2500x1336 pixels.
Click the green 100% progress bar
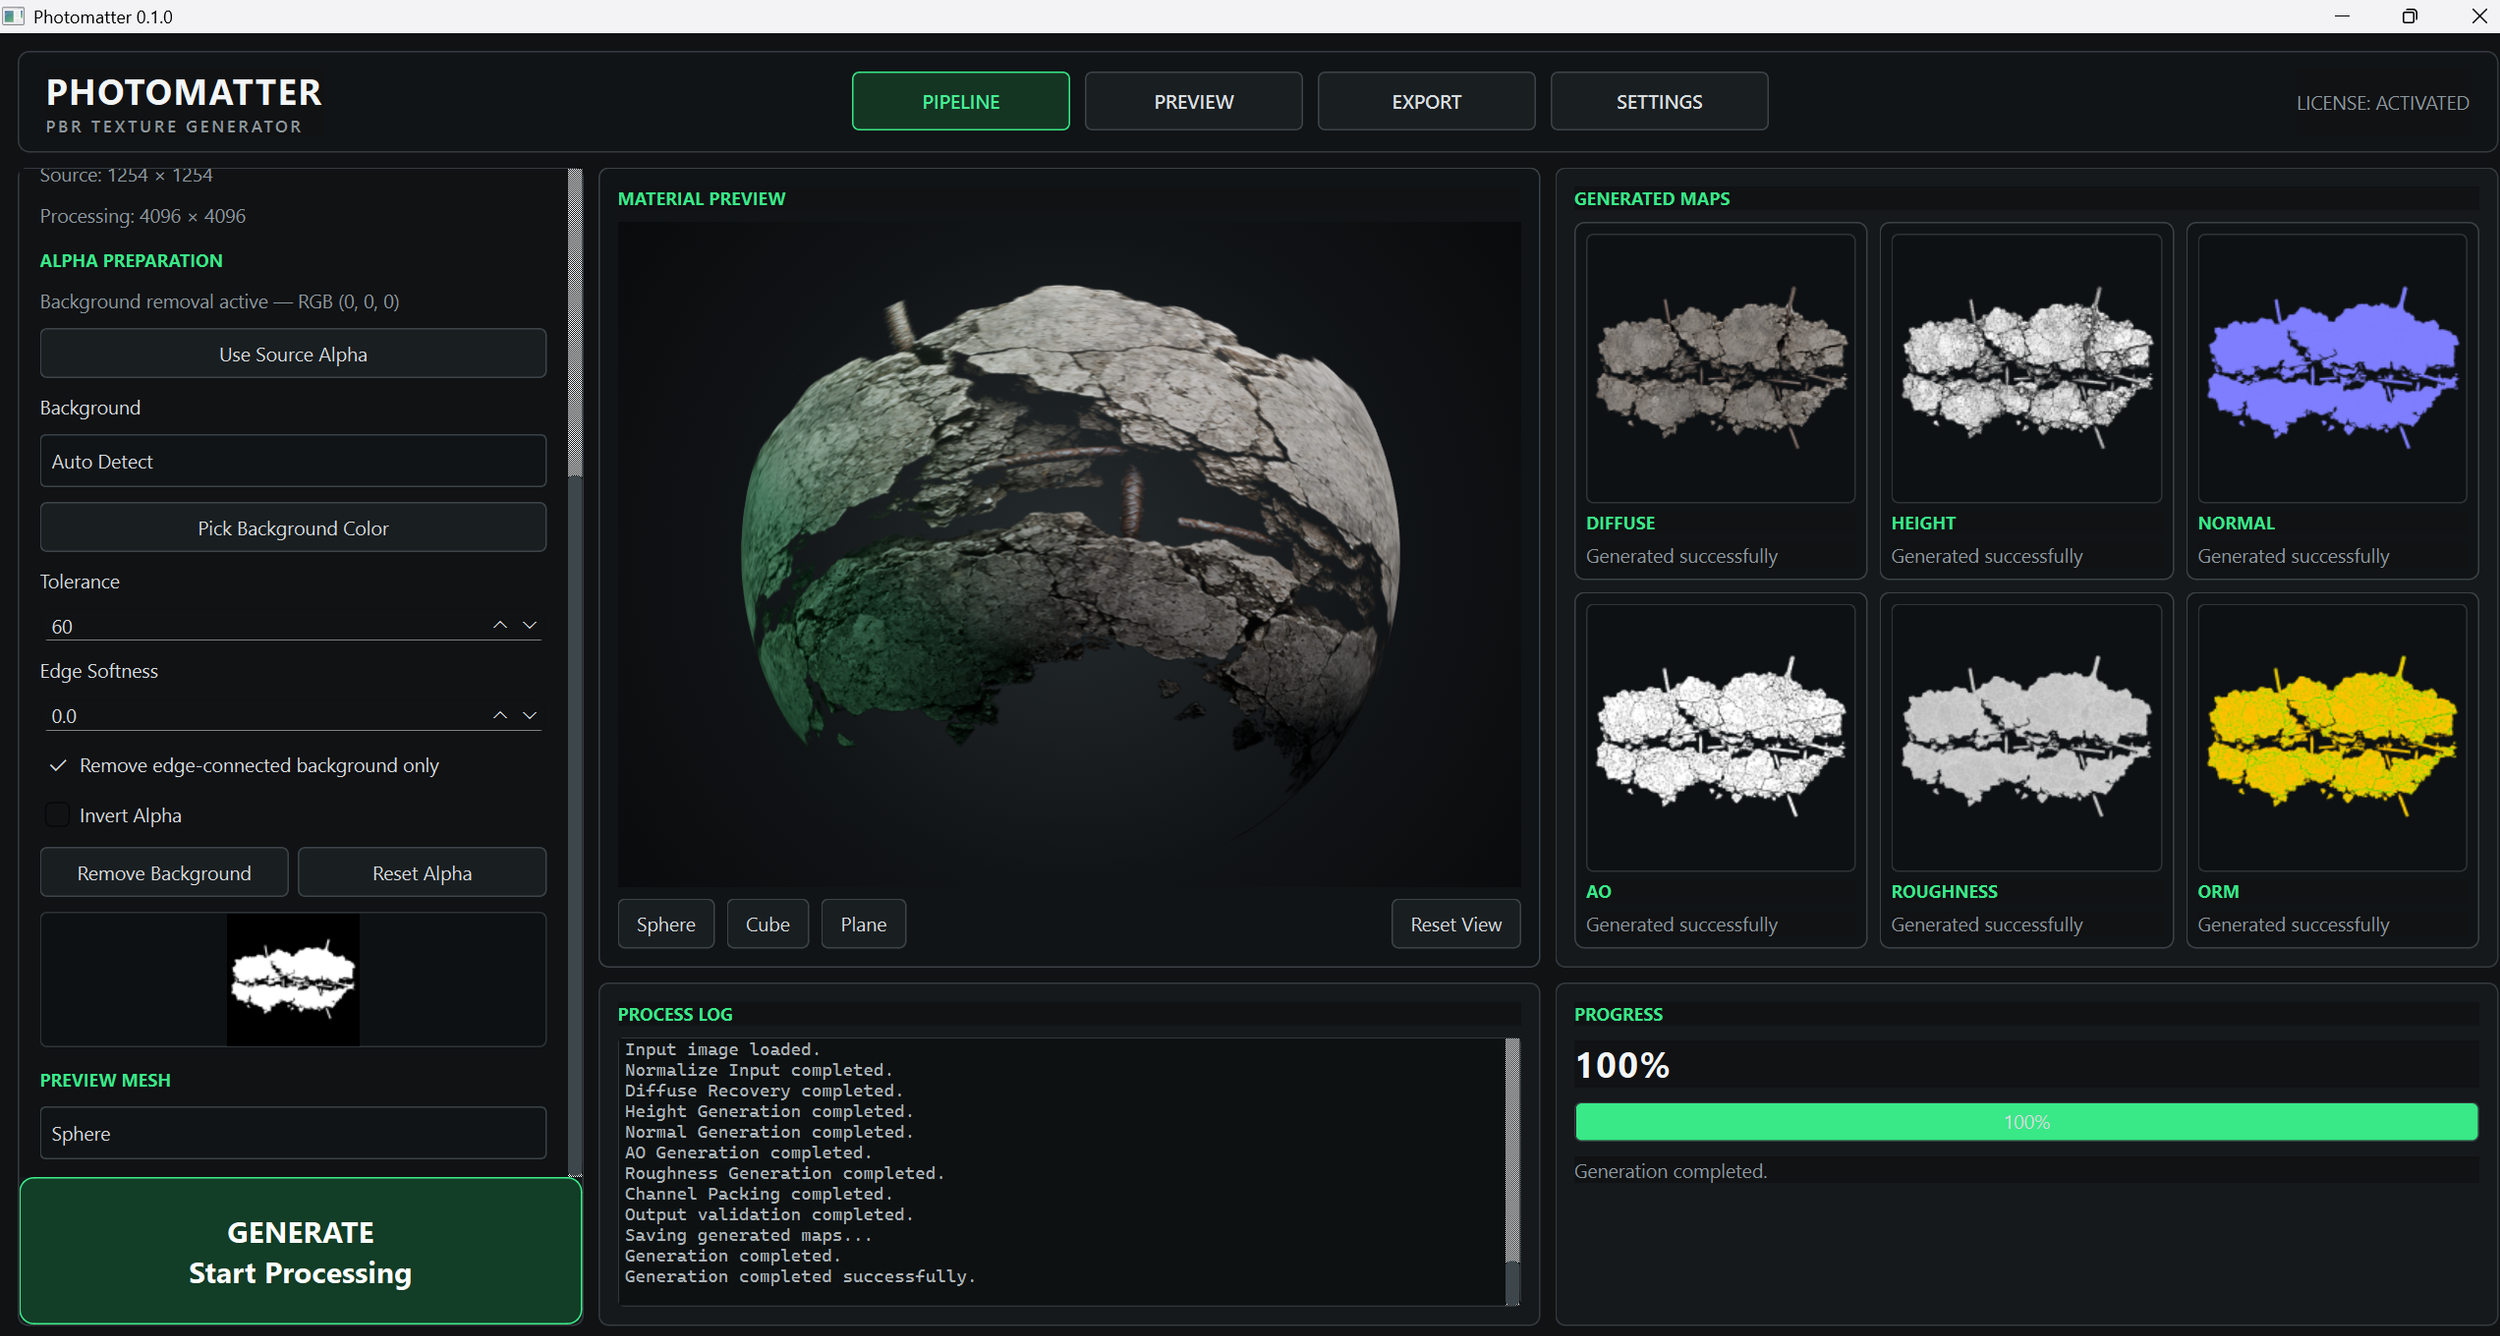[x=2026, y=1122]
